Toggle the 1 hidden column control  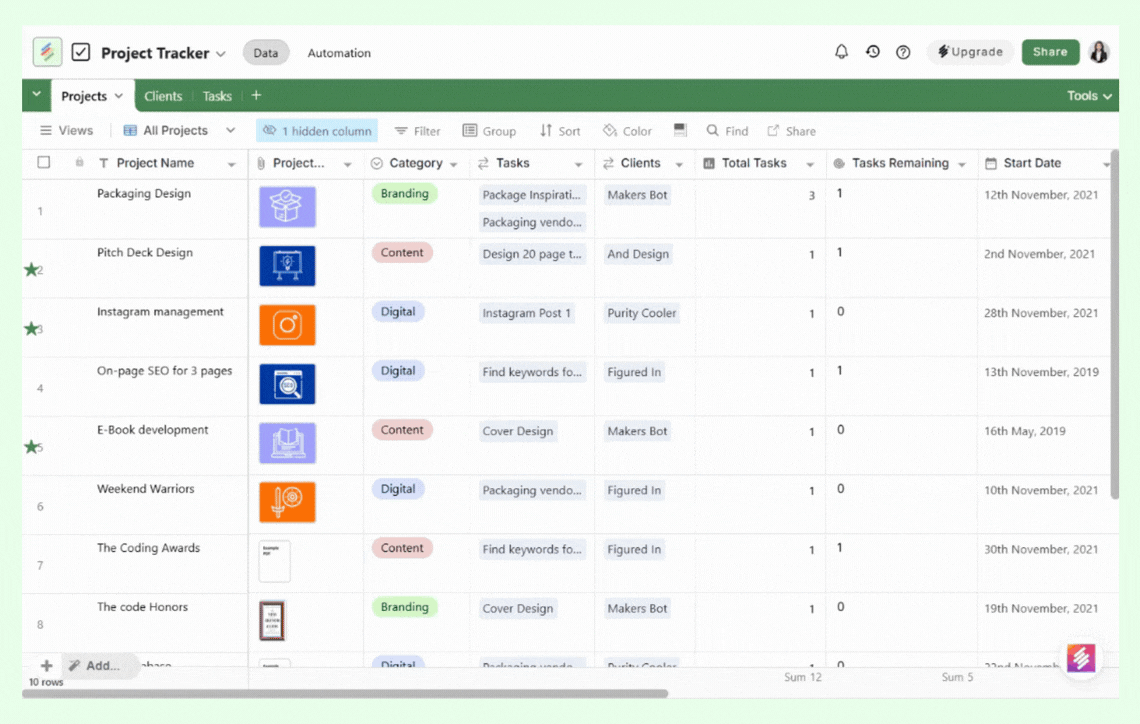[317, 131]
